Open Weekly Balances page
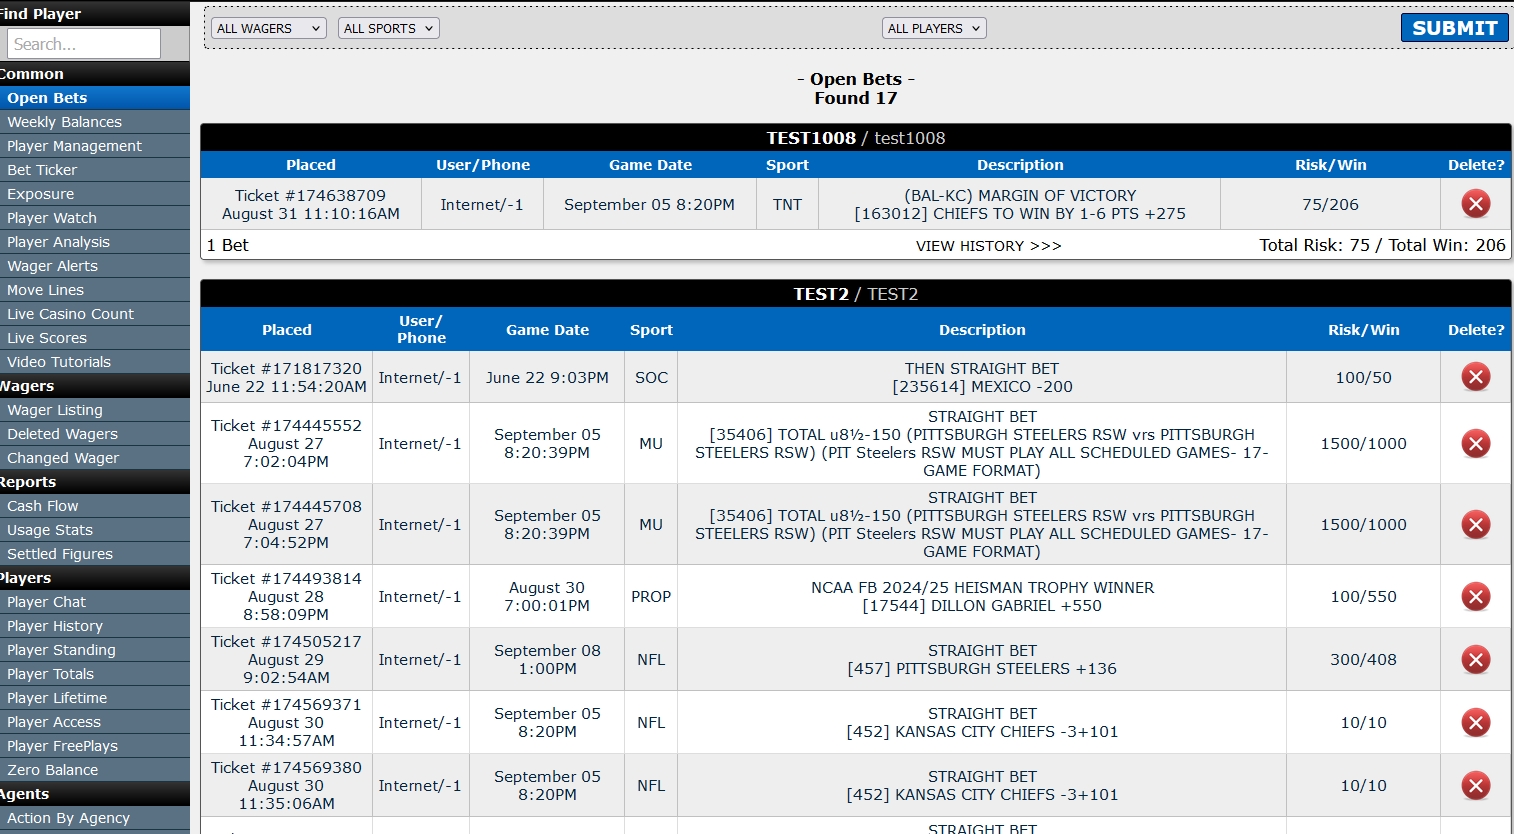The image size is (1514, 834). [95, 122]
